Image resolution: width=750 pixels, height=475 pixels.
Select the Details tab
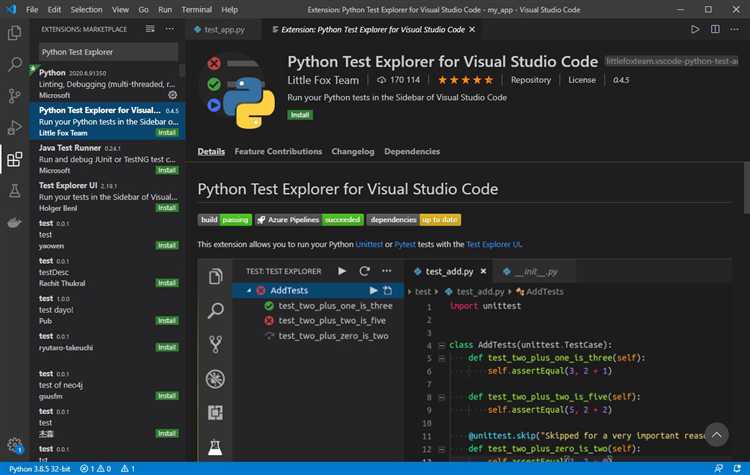pyautogui.click(x=211, y=151)
